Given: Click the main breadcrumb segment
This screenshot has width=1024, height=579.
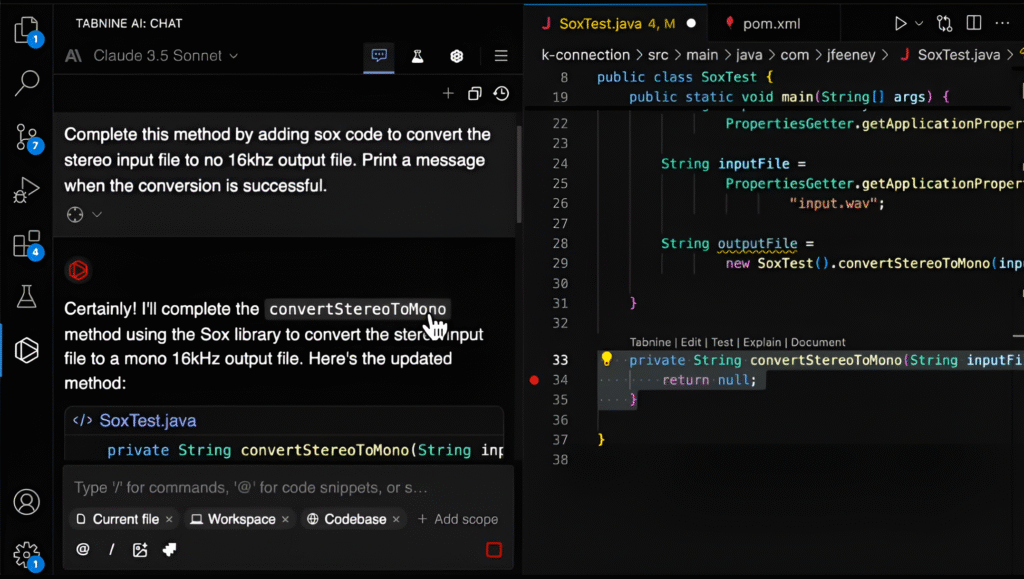Looking at the screenshot, I should point(702,55).
